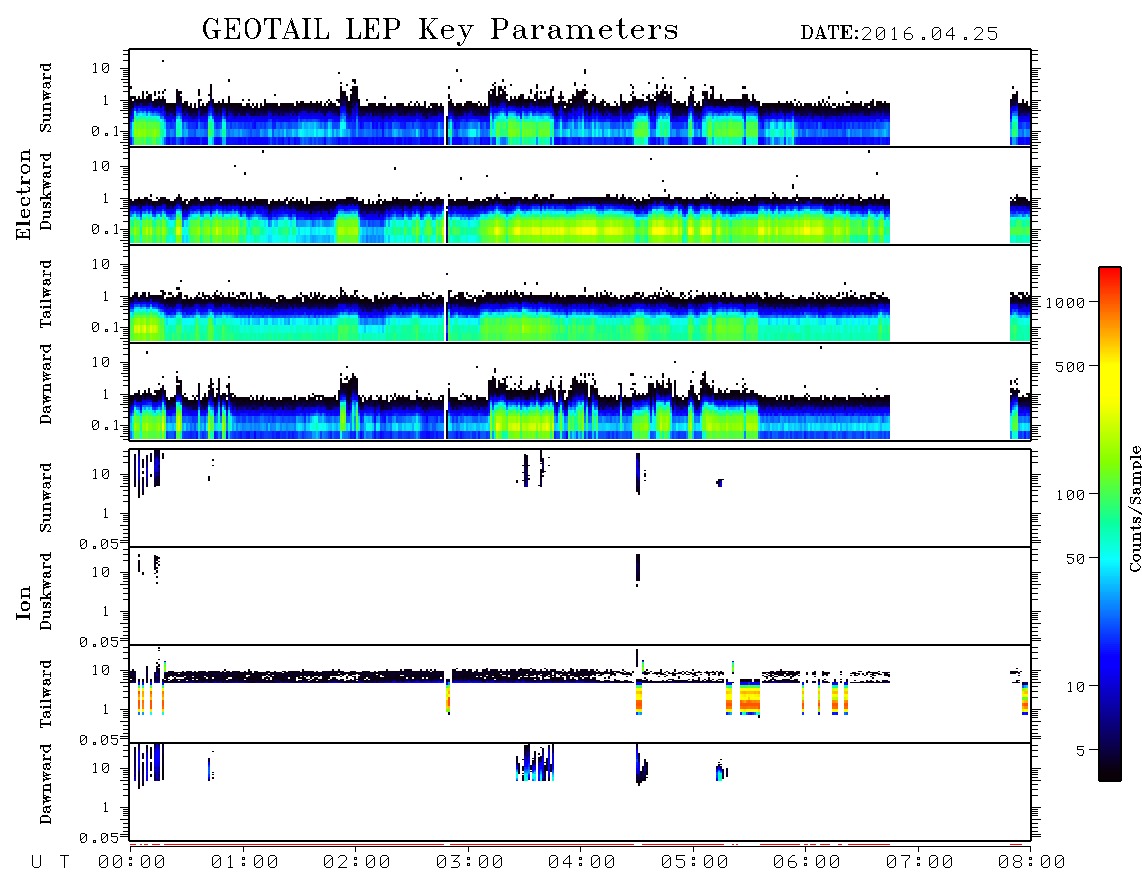Click the Ion Sunward panel label
The image size is (1142, 880).
point(46,498)
